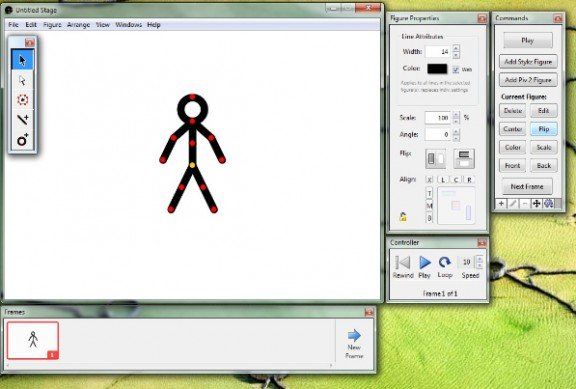Open the Figure menu

52,25
